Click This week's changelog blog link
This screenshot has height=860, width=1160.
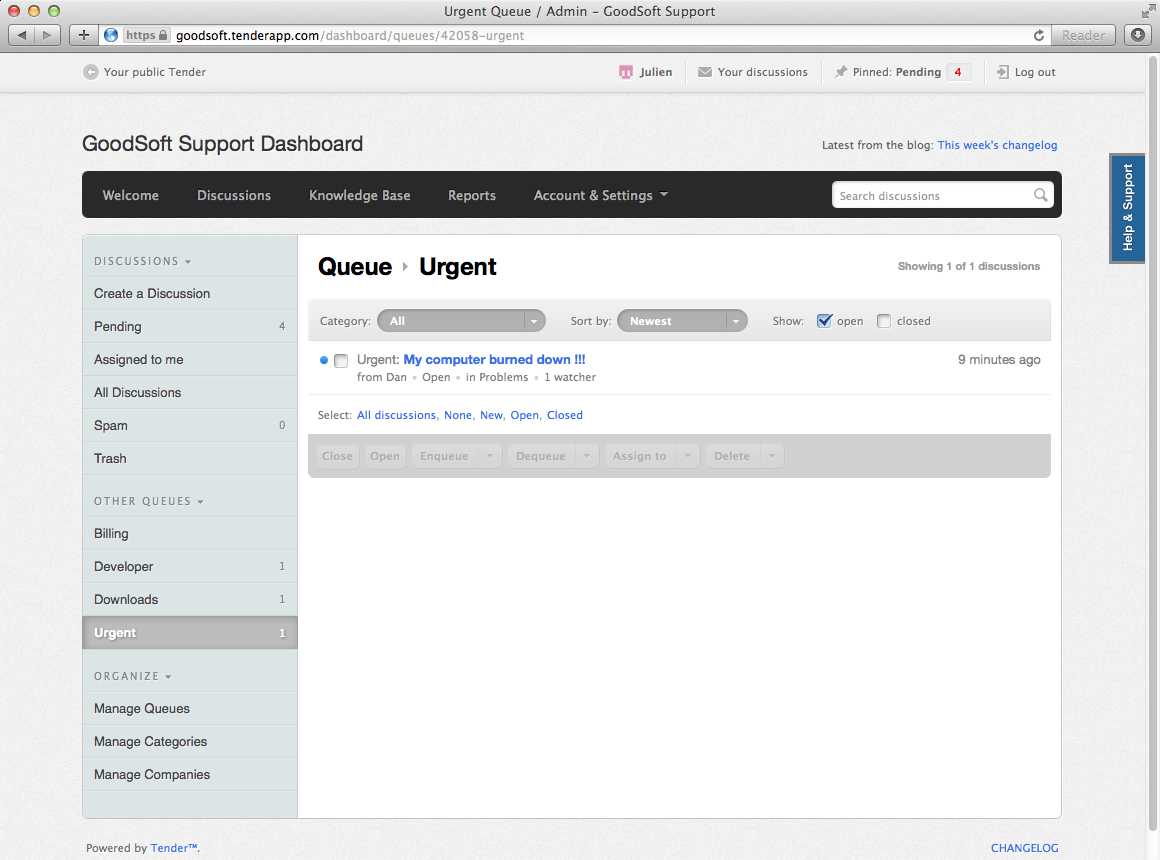[997, 145]
